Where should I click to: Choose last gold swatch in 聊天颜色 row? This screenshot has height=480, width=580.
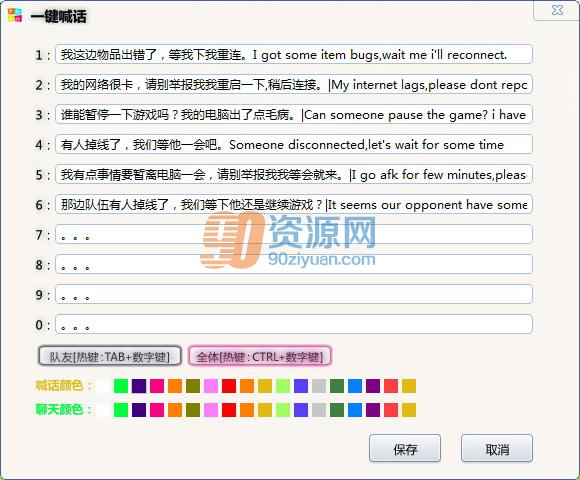tap(409, 410)
